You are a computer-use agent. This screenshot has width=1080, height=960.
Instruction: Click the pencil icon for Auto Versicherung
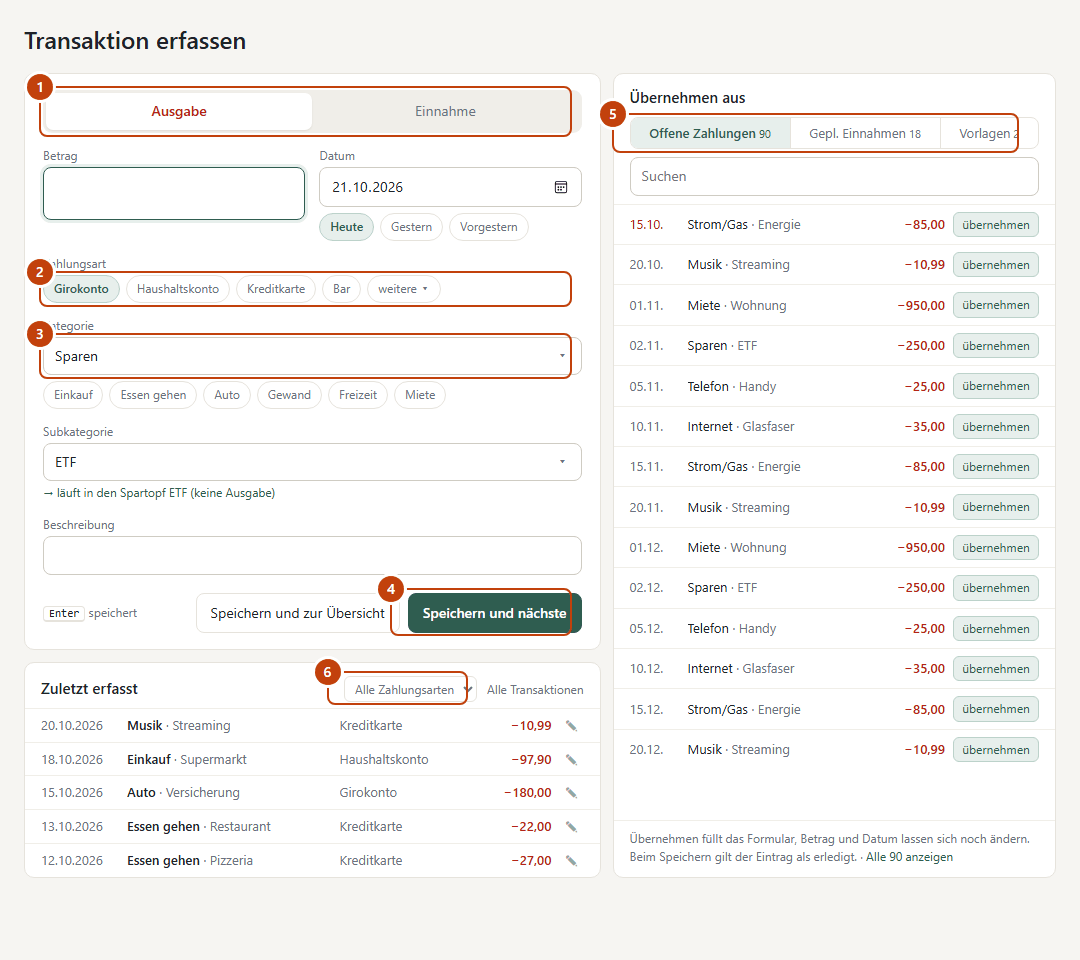click(x=571, y=793)
